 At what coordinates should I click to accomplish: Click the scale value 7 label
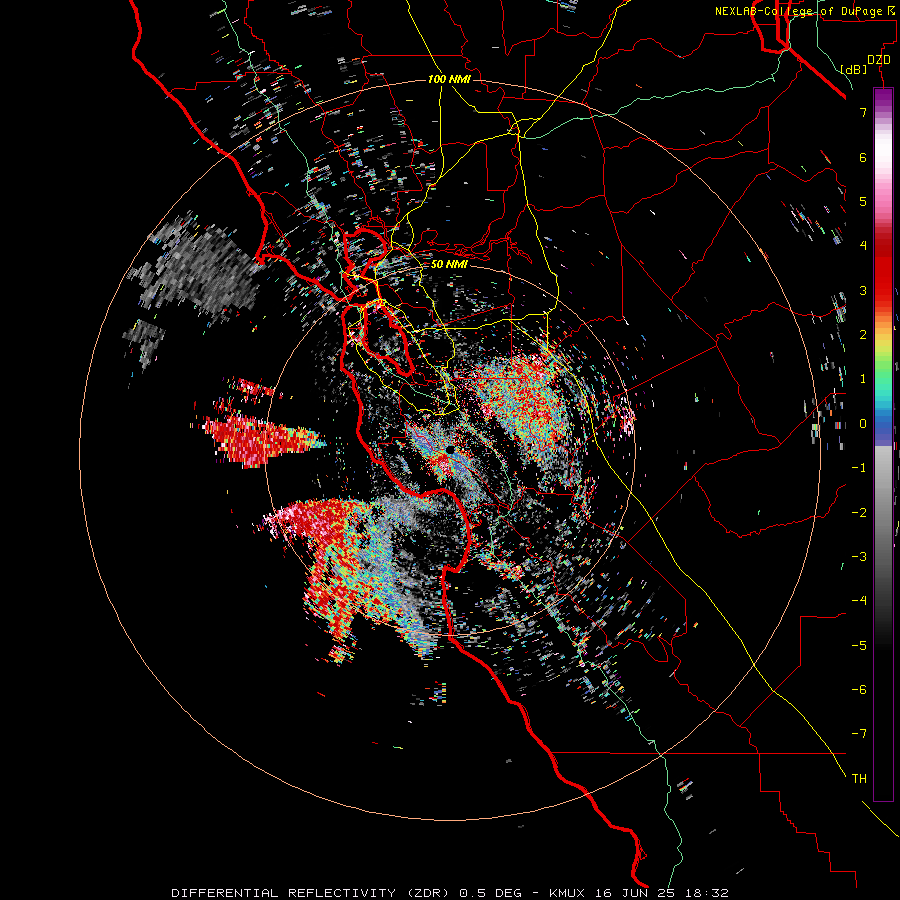point(863,112)
